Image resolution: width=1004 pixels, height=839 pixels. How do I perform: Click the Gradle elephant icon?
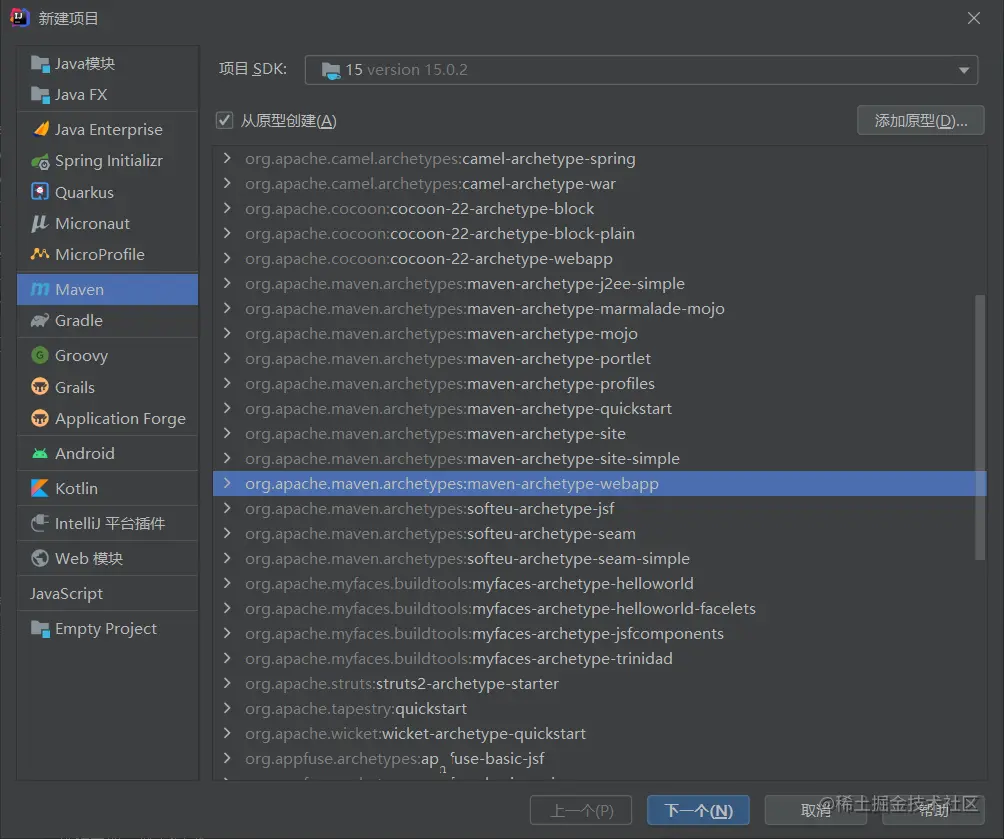[40, 320]
